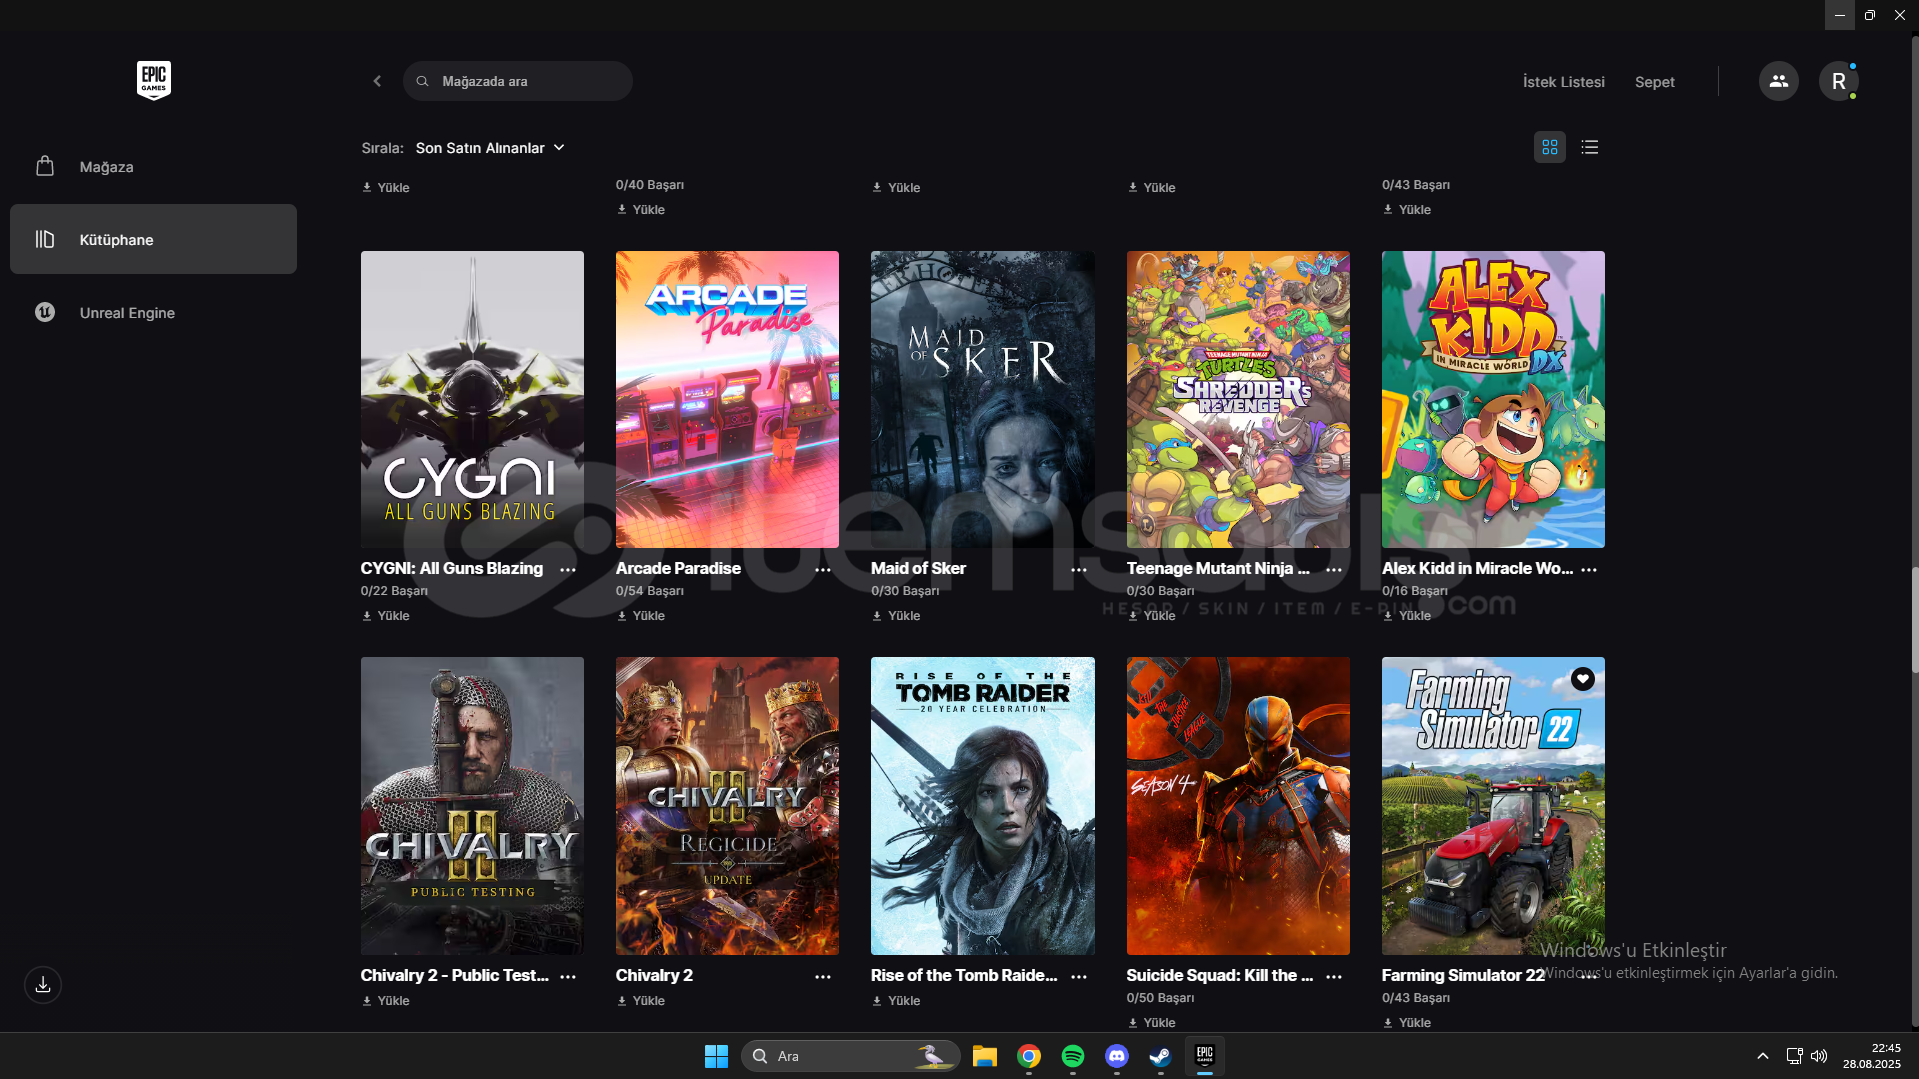Expand the Son Satın Alınanlar sort dropdown
The height and width of the screenshot is (1079, 1919).
pos(490,148)
